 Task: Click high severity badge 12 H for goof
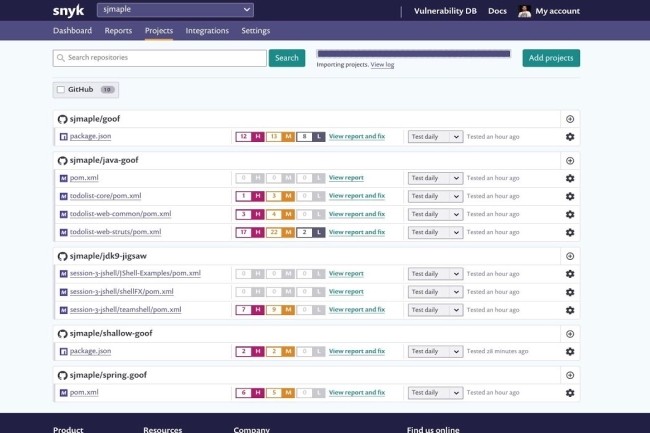250,137
